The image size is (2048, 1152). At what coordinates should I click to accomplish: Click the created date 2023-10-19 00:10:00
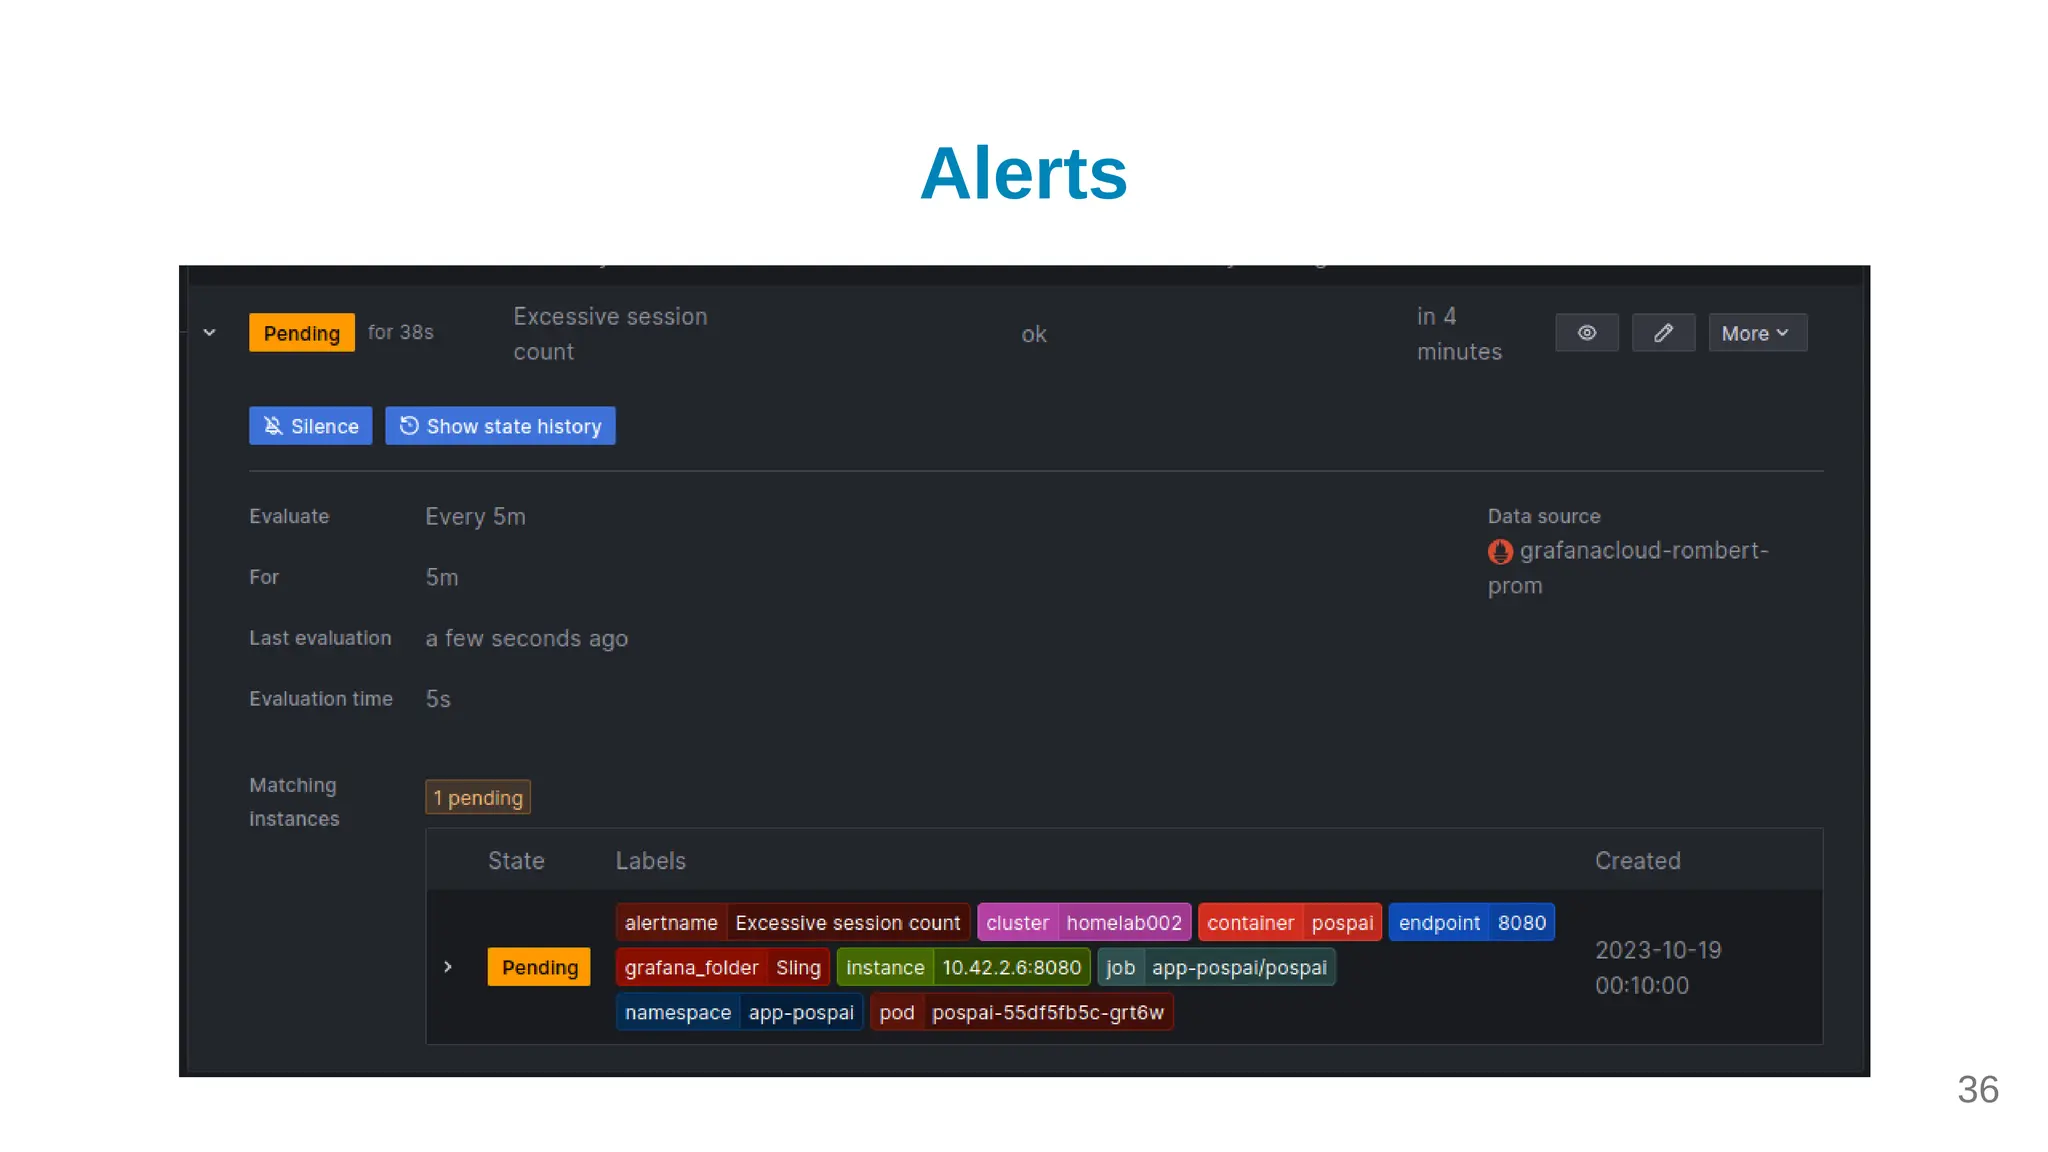coord(1658,968)
